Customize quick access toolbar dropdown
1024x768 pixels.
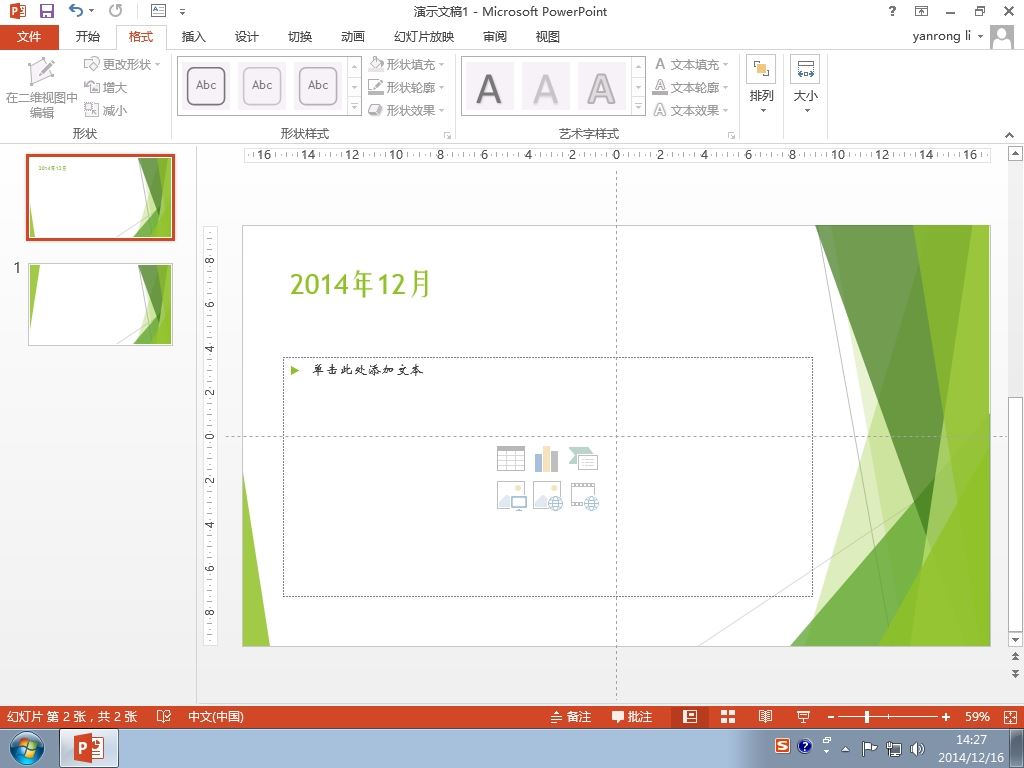(182, 11)
